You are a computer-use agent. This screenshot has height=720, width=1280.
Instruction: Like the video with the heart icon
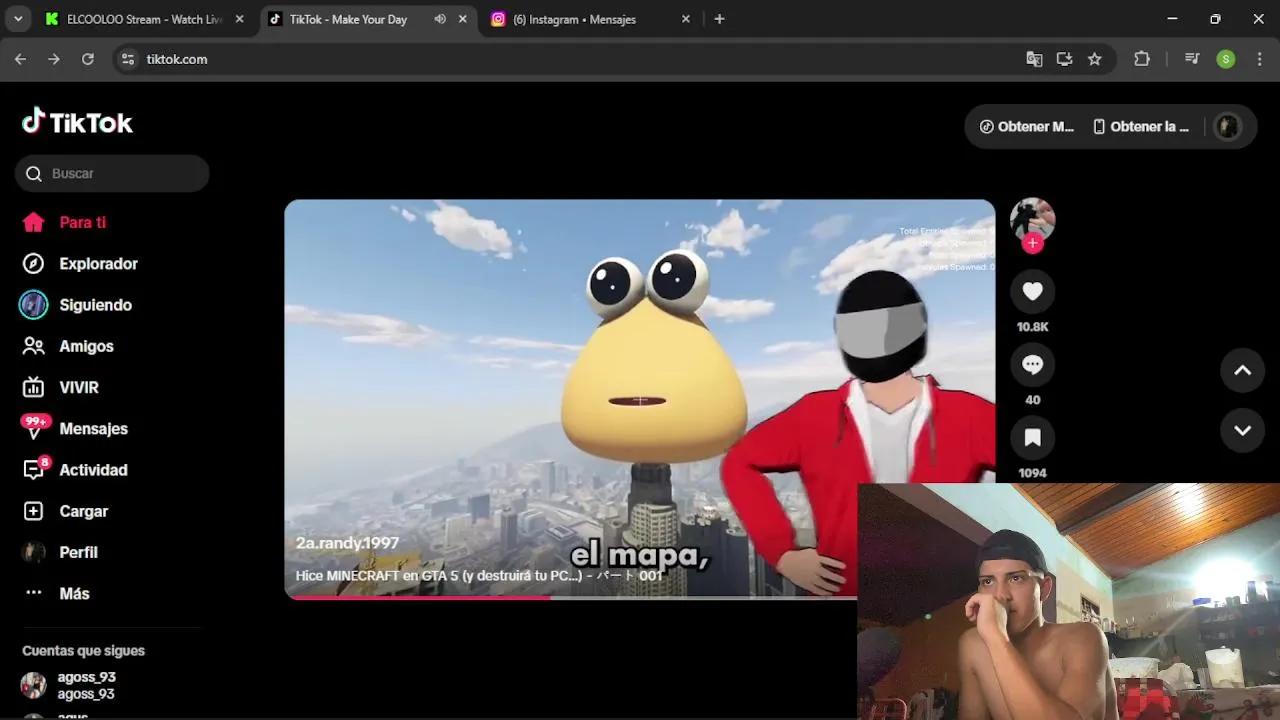pyautogui.click(x=1033, y=291)
